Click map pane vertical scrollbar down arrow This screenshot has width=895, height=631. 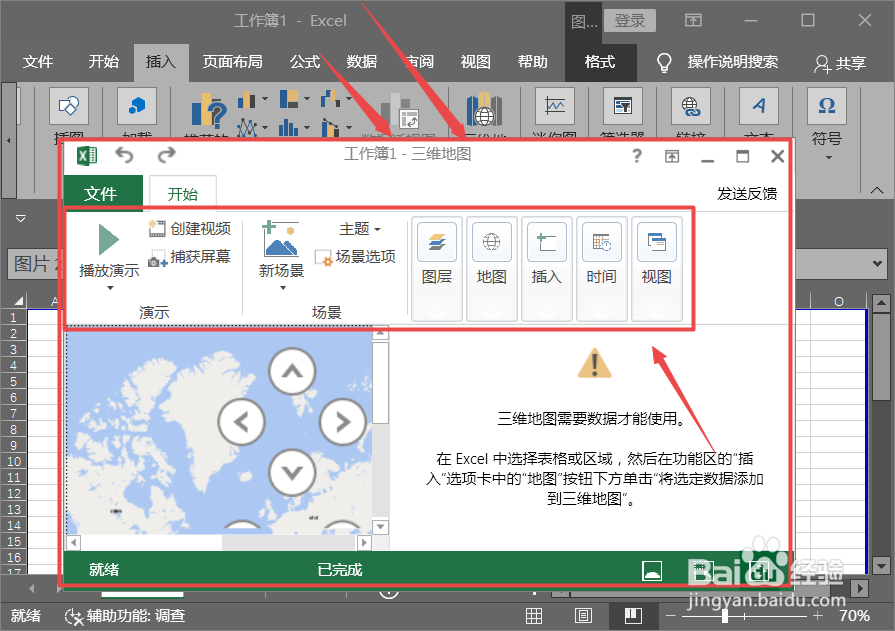(x=381, y=526)
